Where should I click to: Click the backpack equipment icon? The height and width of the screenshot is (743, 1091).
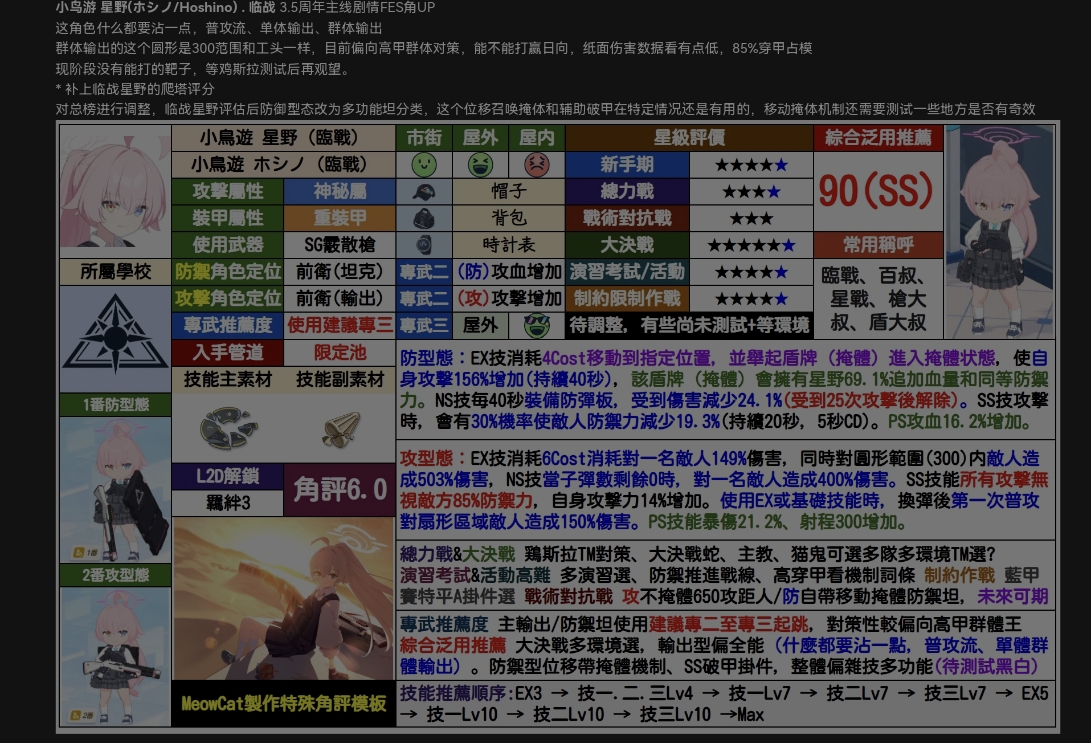pos(424,218)
